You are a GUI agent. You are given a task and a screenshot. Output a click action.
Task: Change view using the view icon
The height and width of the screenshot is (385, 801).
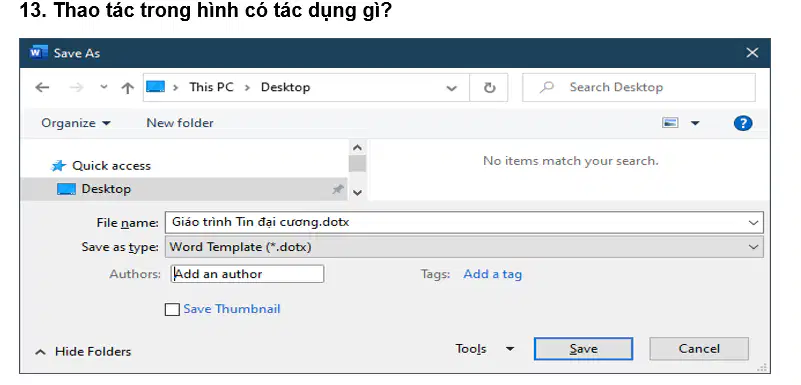point(670,123)
